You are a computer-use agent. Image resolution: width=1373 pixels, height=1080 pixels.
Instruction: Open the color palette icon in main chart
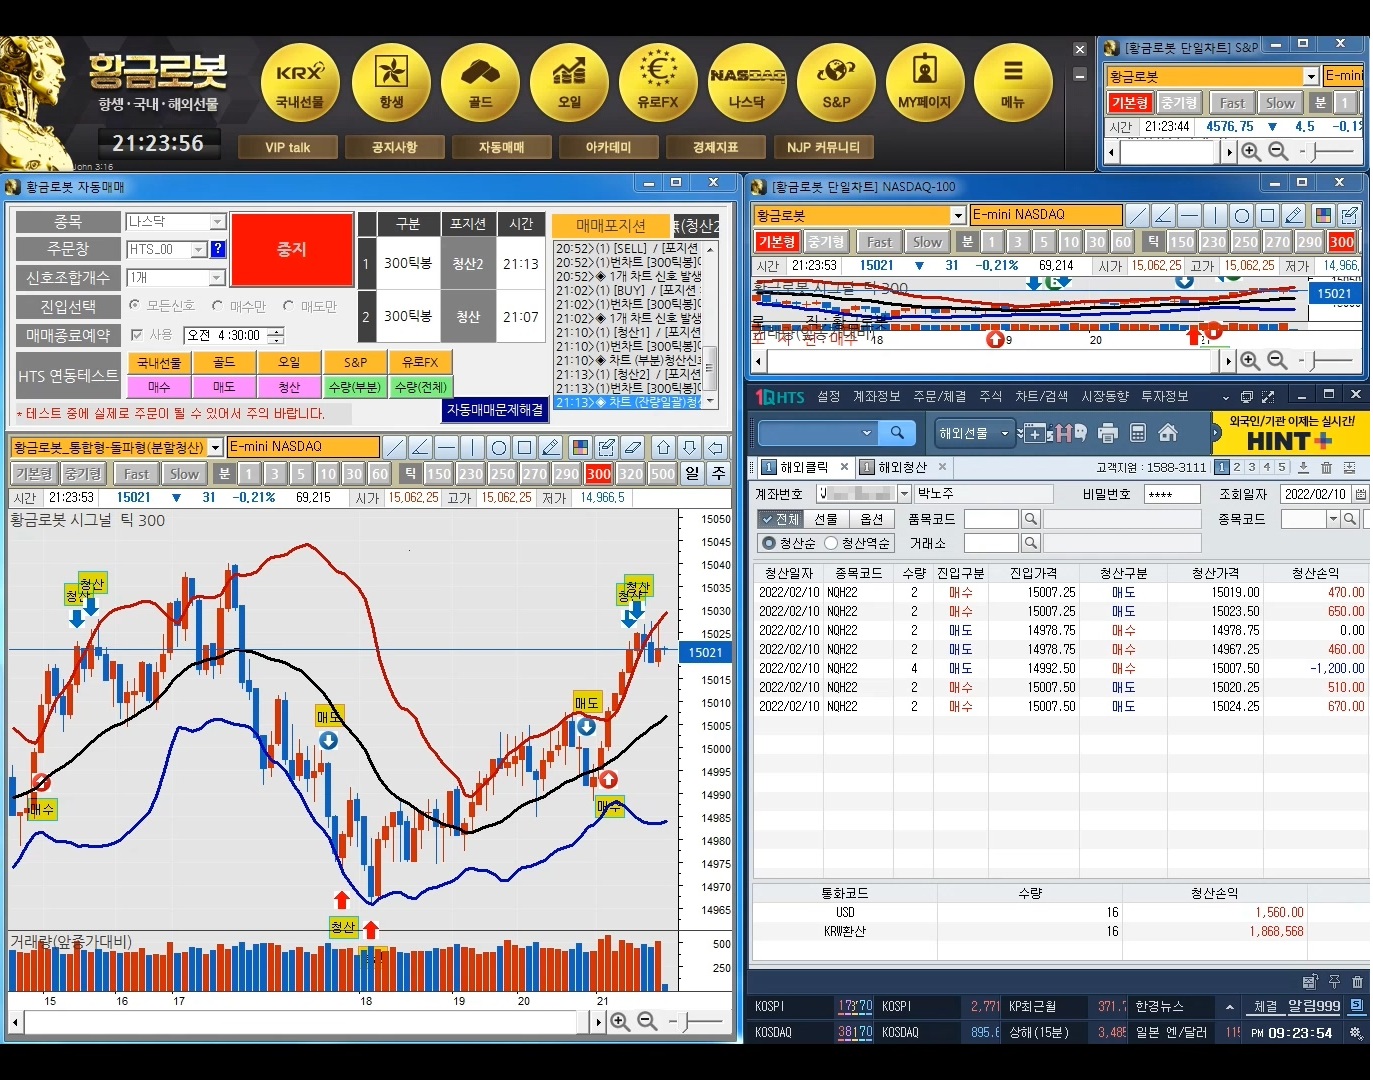580,447
